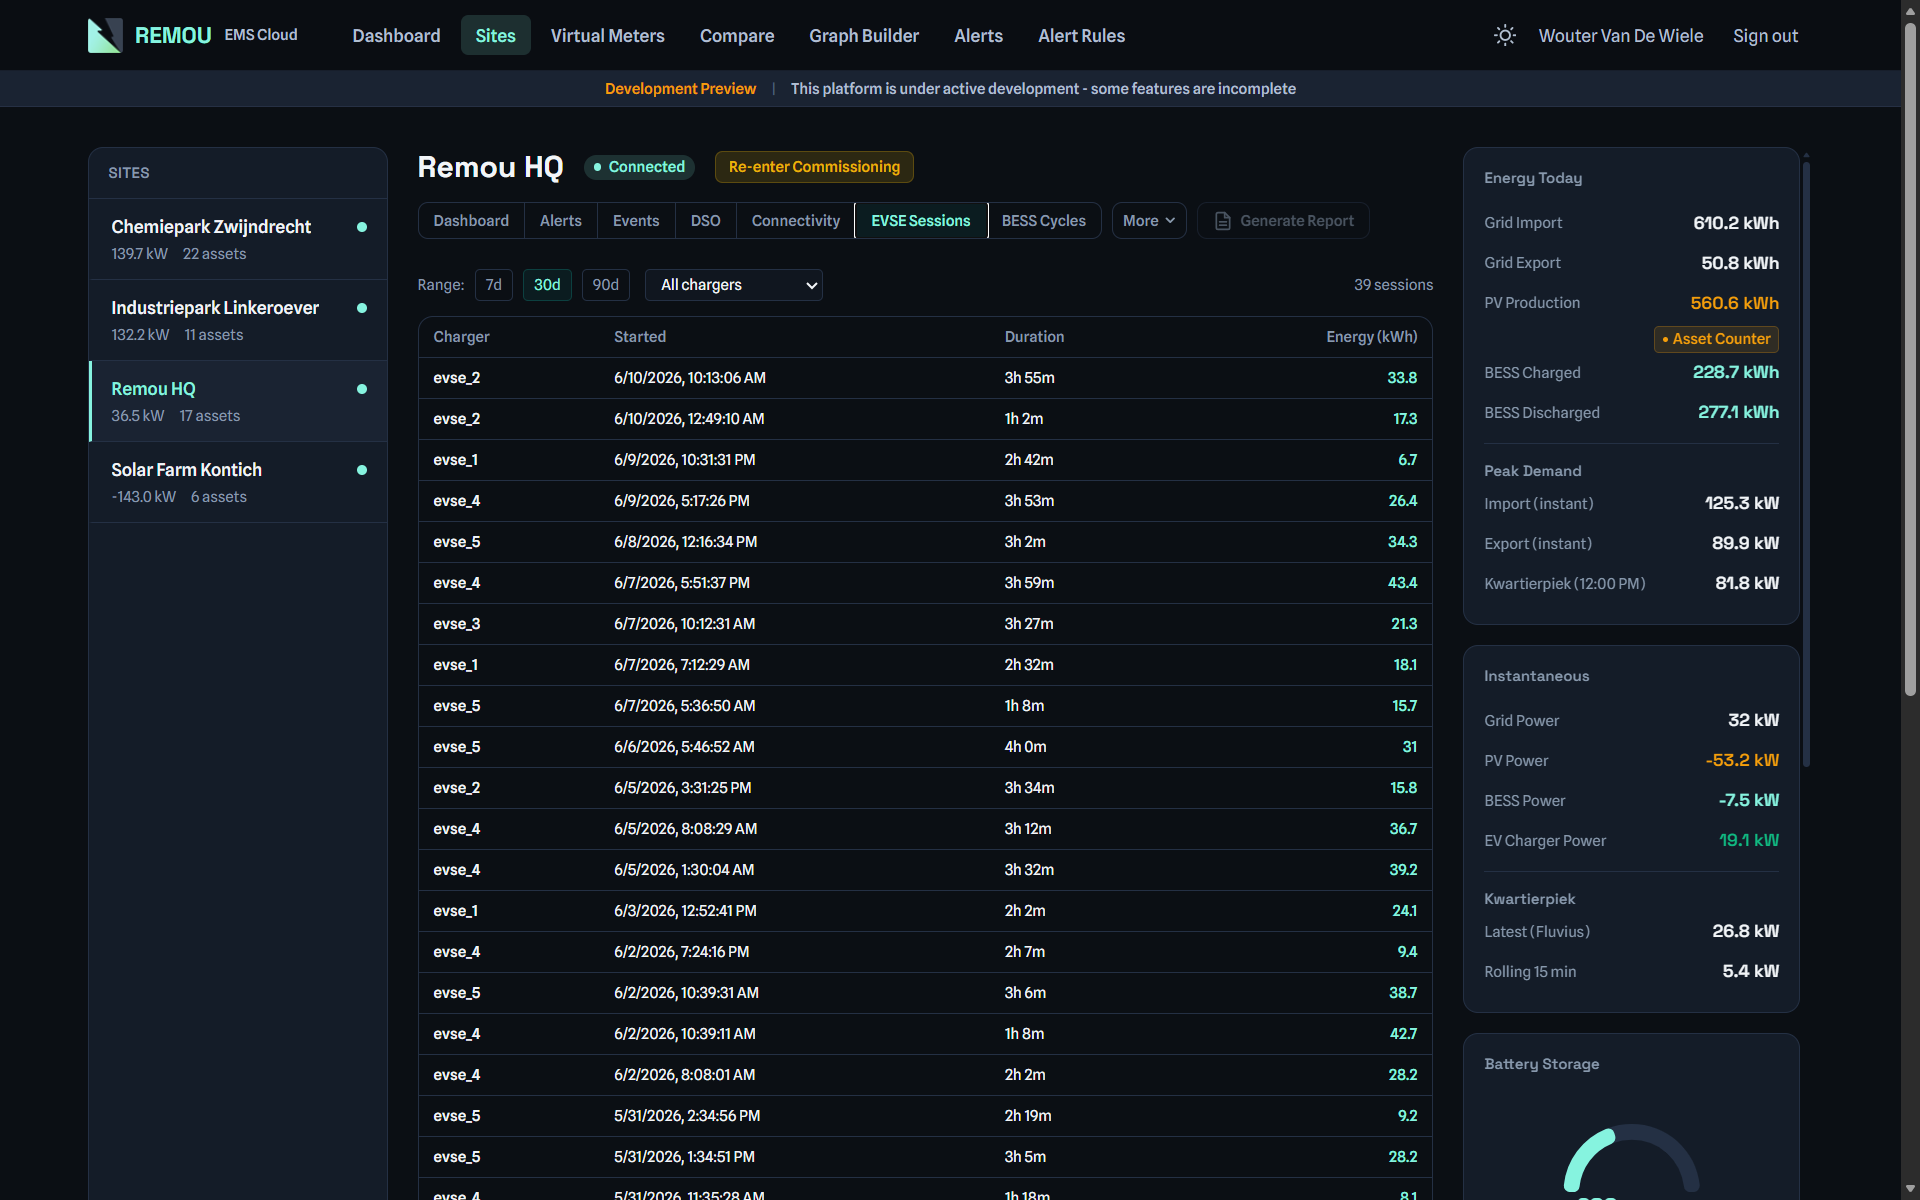Click duration 4h 0m
1920x1200 pixels.
pyautogui.click(x=1025, y=747)
